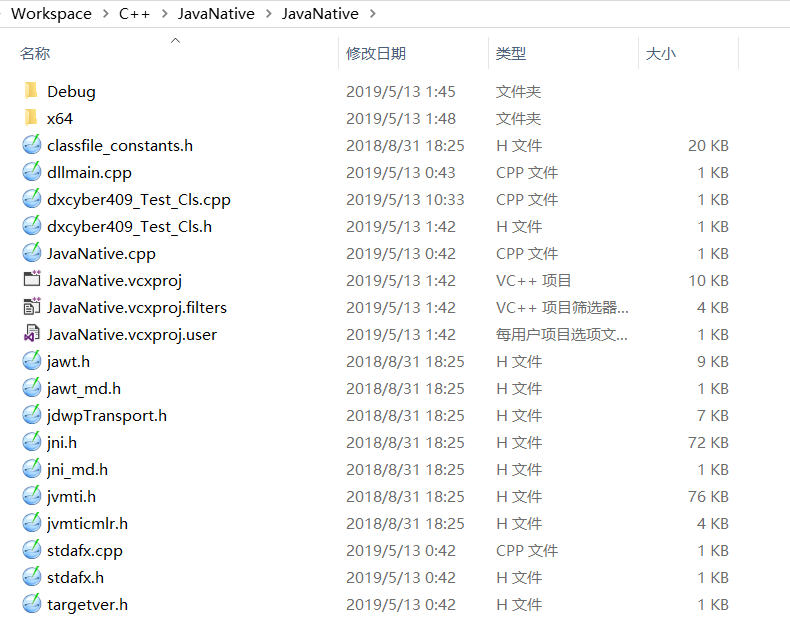The image size is (790, 643).
Task: Select classfile_constants.h file icon
Action: (x=32, y=145)
